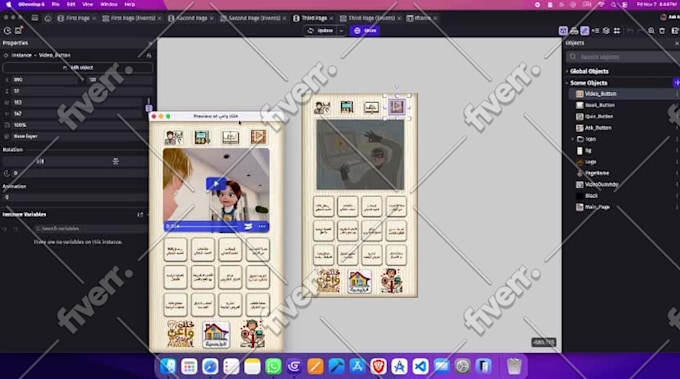Screen dimensions: 680x379
Task: Select the home house icon on scene canvas
Action: click(x=359, y=281)
